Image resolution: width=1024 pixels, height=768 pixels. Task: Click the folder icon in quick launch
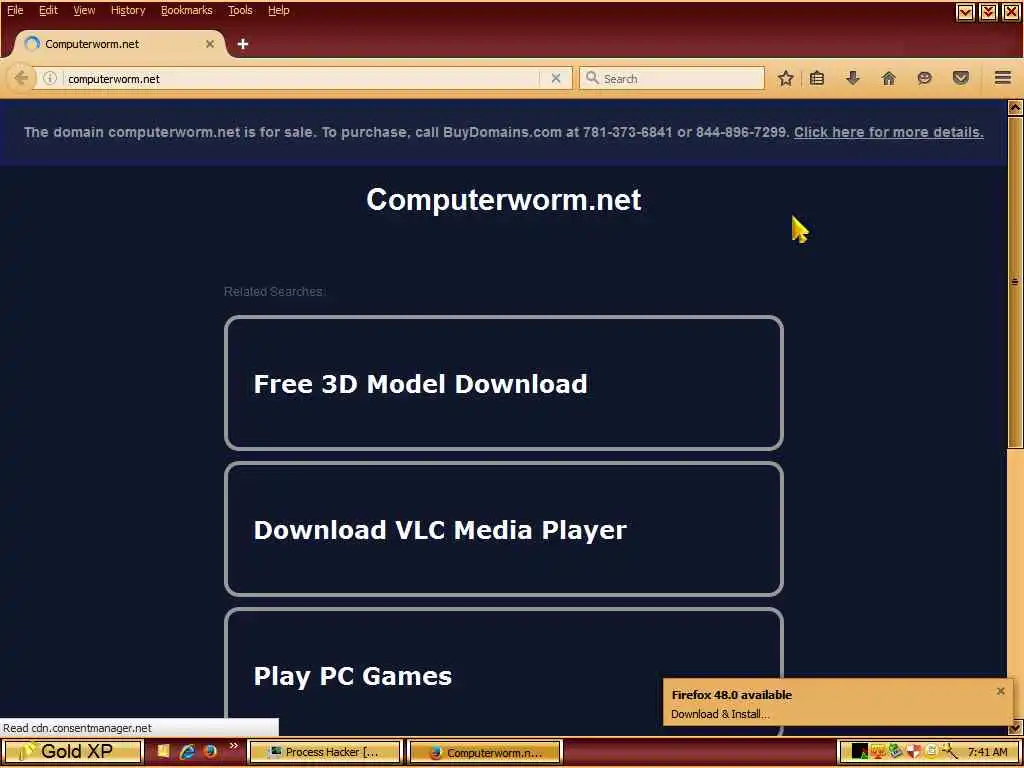(163, 752)
